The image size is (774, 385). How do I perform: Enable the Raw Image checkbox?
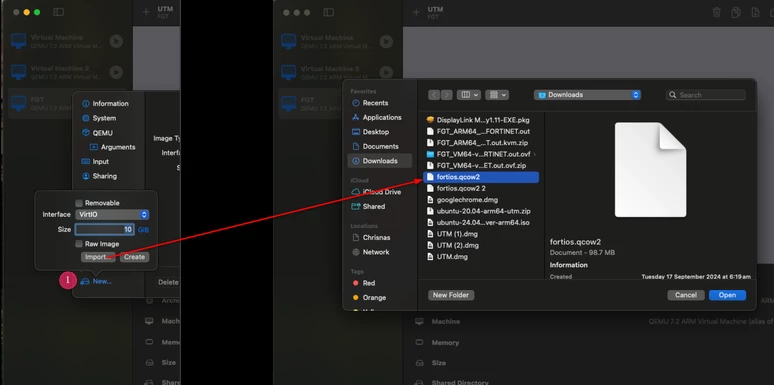(79, 244)
